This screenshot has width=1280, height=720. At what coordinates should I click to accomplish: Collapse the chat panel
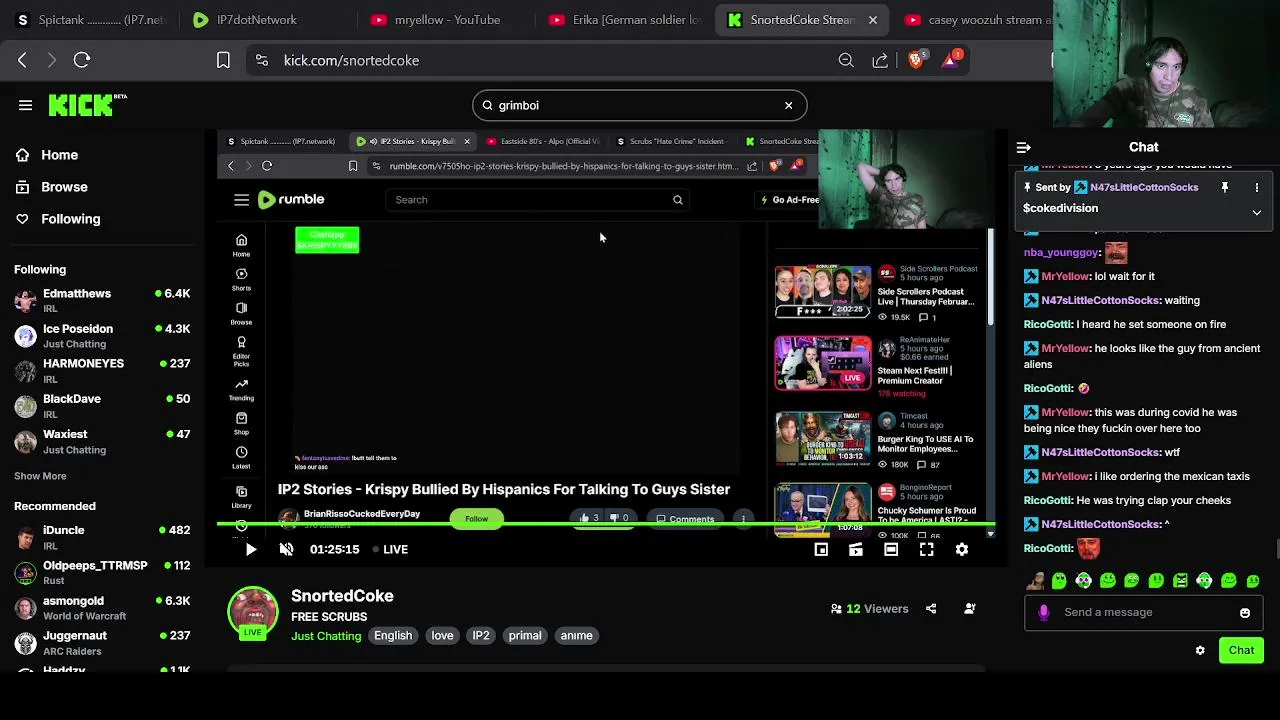[1024, 147]
